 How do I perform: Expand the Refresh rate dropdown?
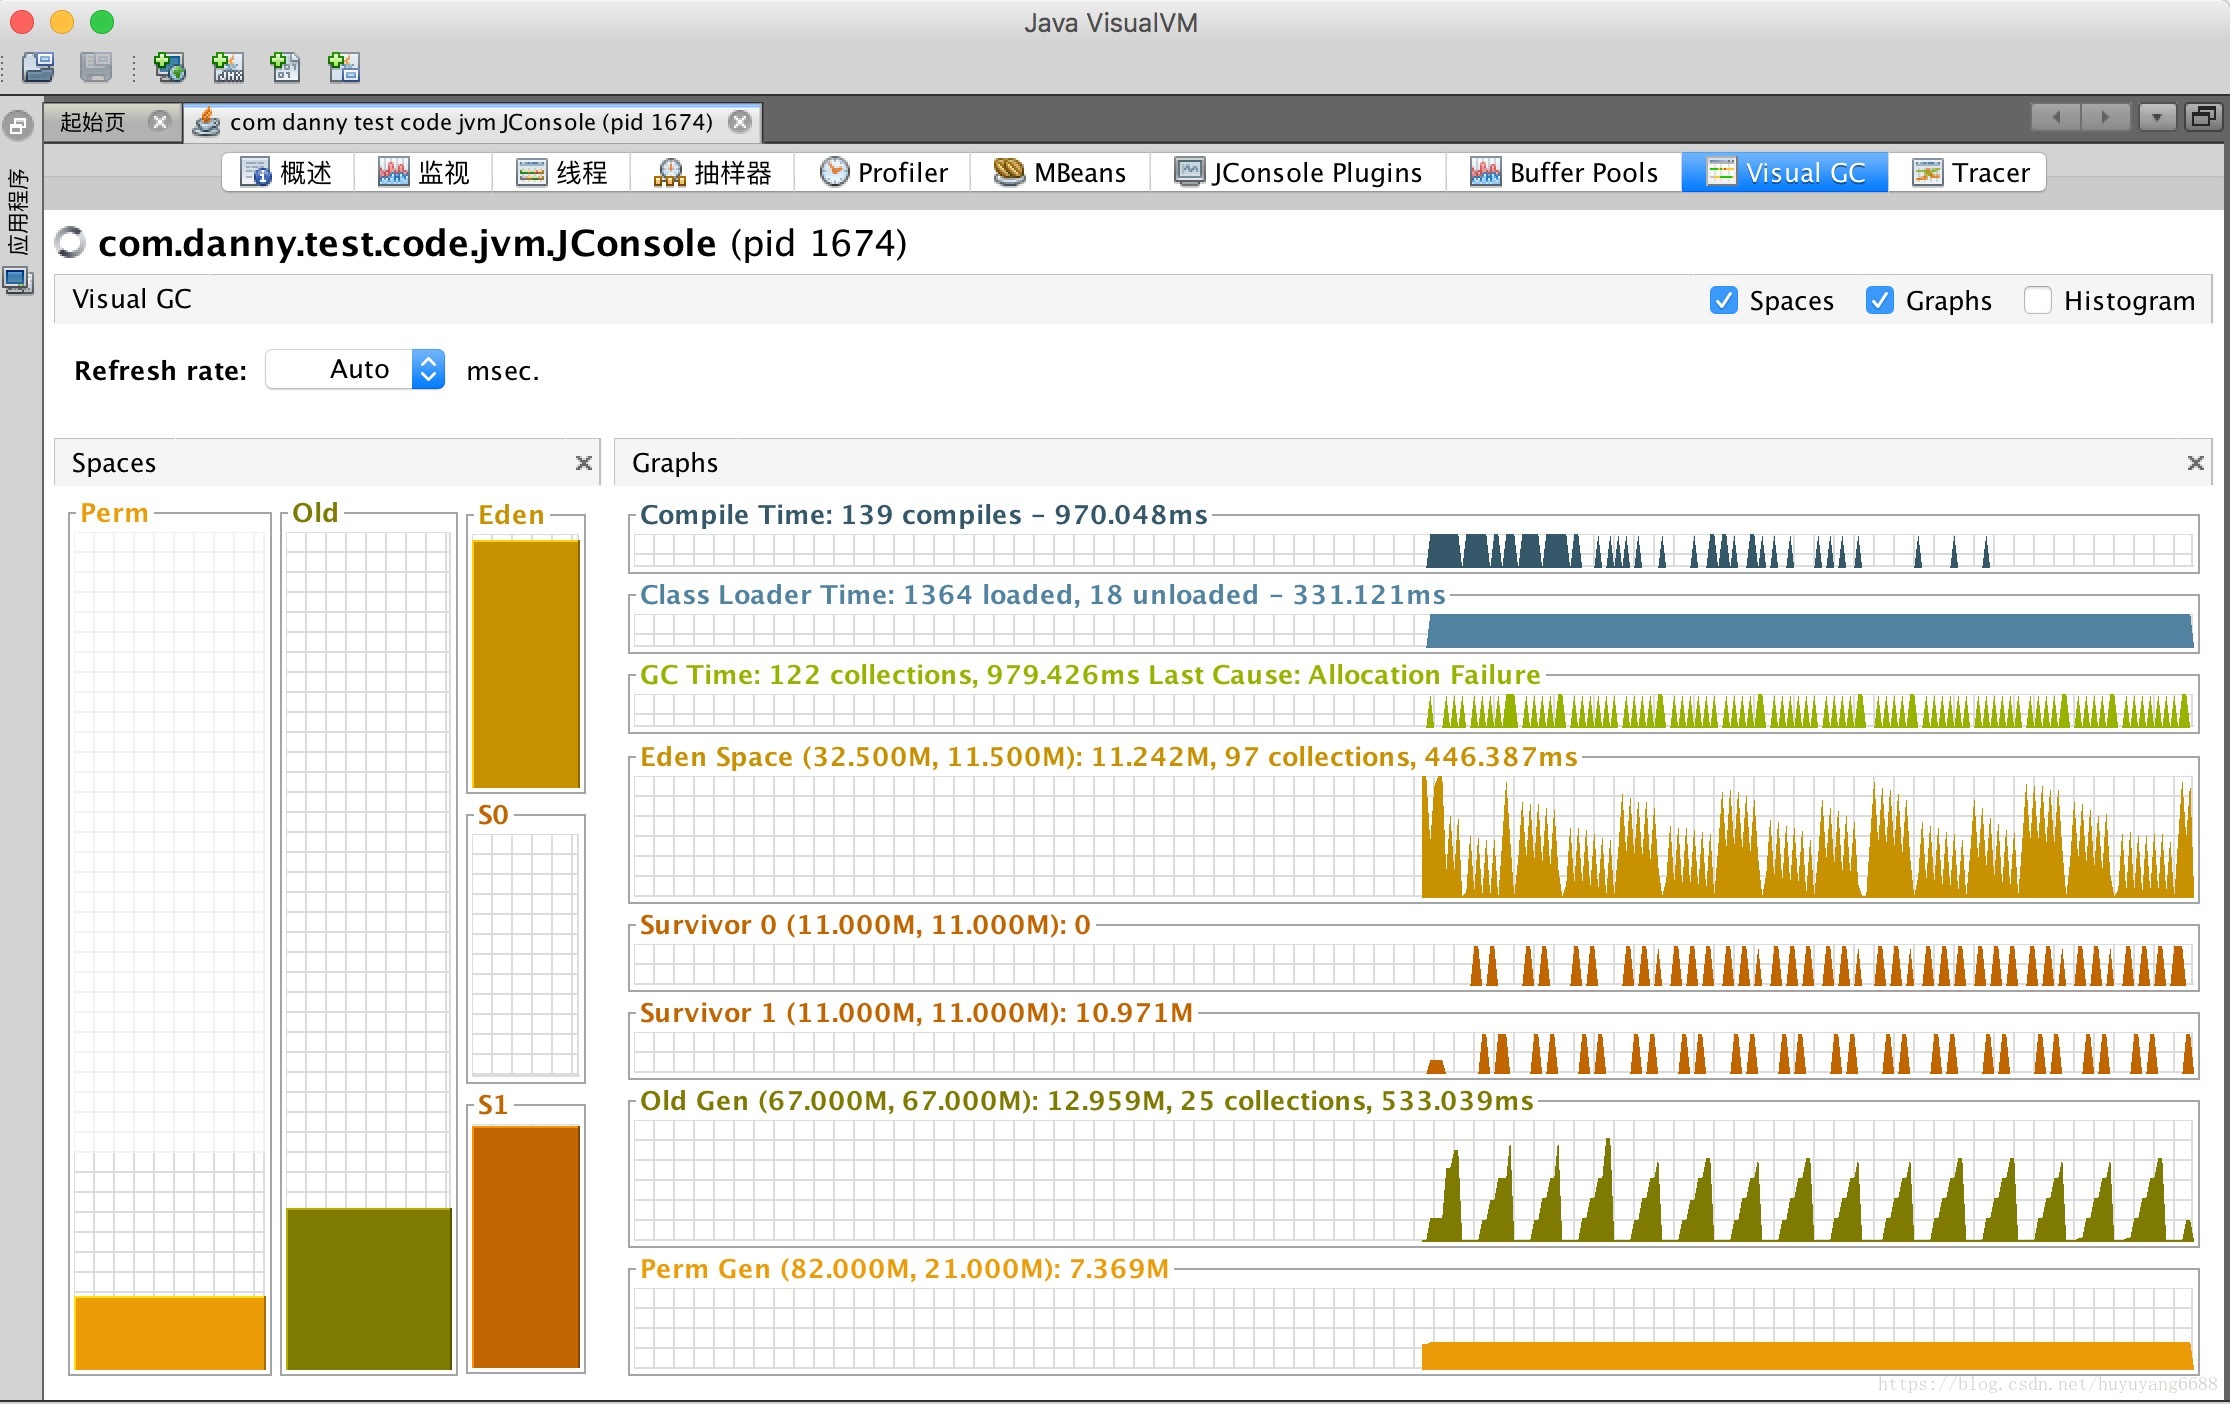[x=430, y=370]
